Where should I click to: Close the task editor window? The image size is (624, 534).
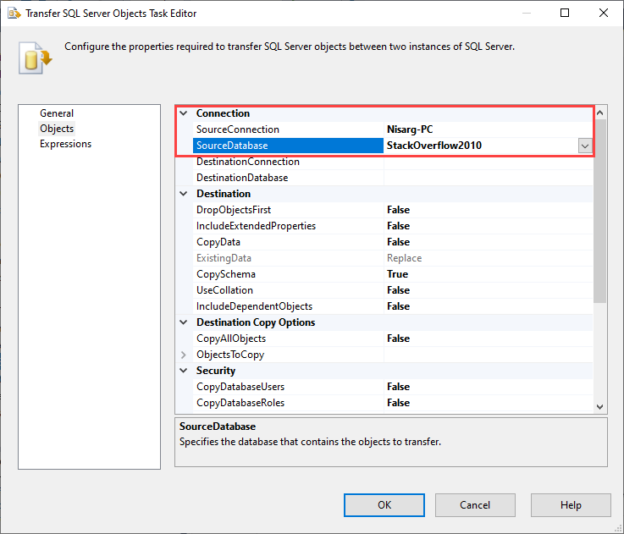click(603, 13)
